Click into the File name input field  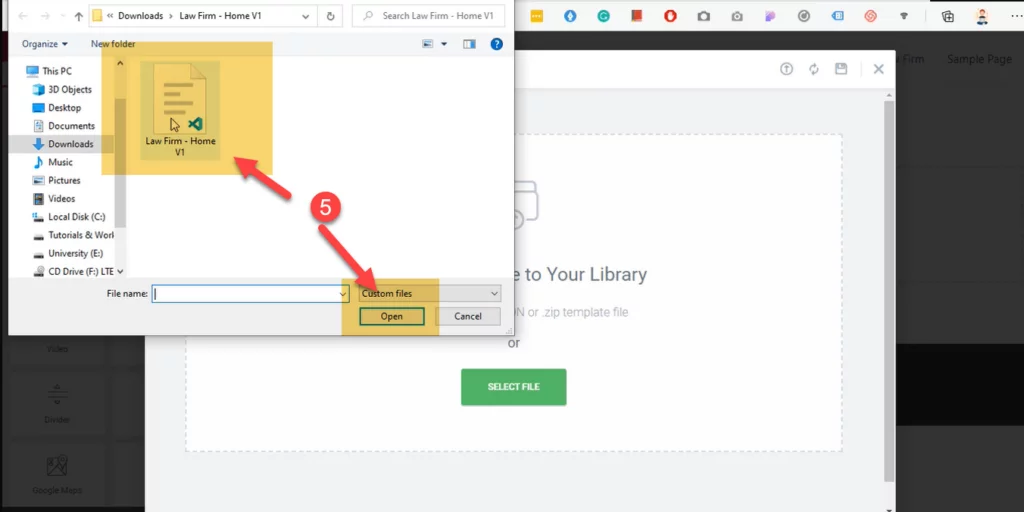(246, 294)
